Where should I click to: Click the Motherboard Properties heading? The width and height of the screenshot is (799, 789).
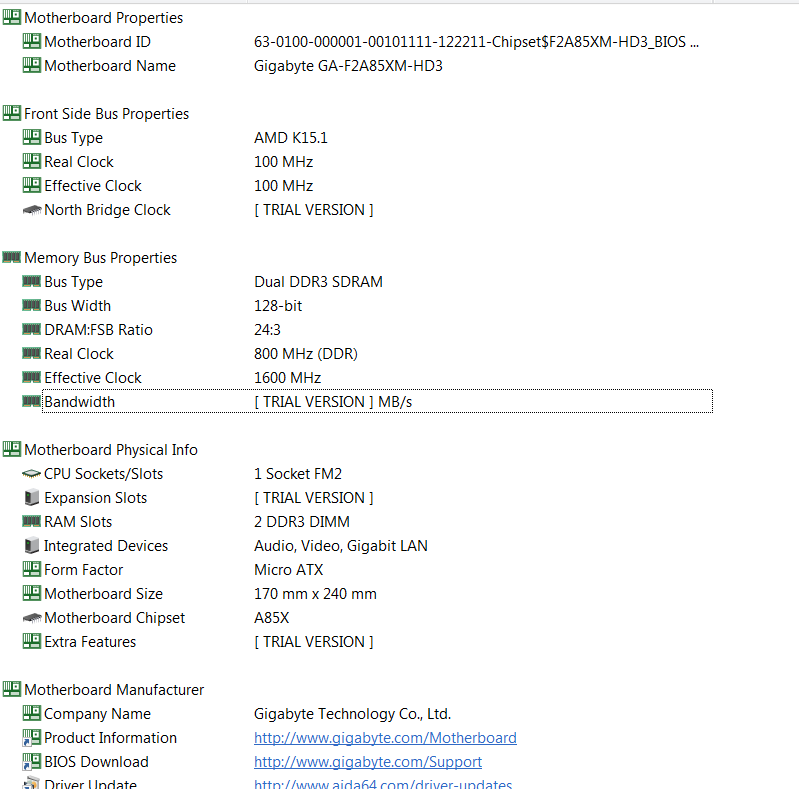[104, 18]
